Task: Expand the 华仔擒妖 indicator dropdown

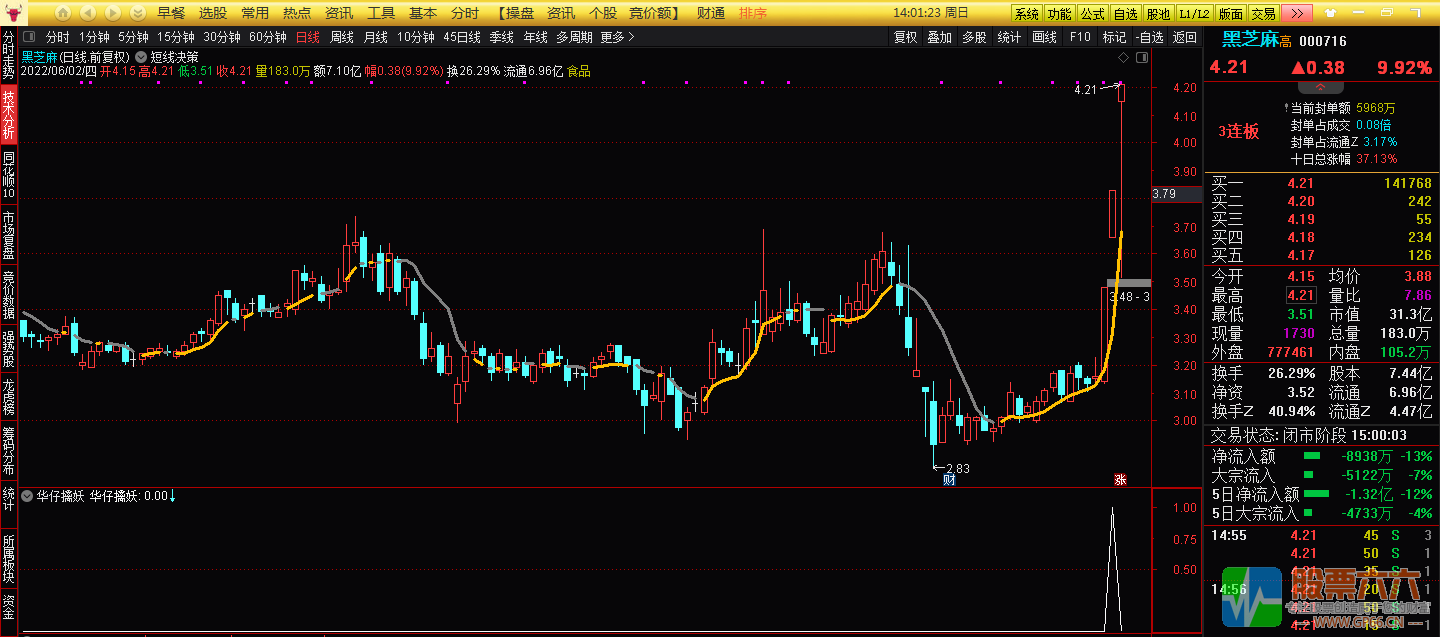Action: [26, 496]
